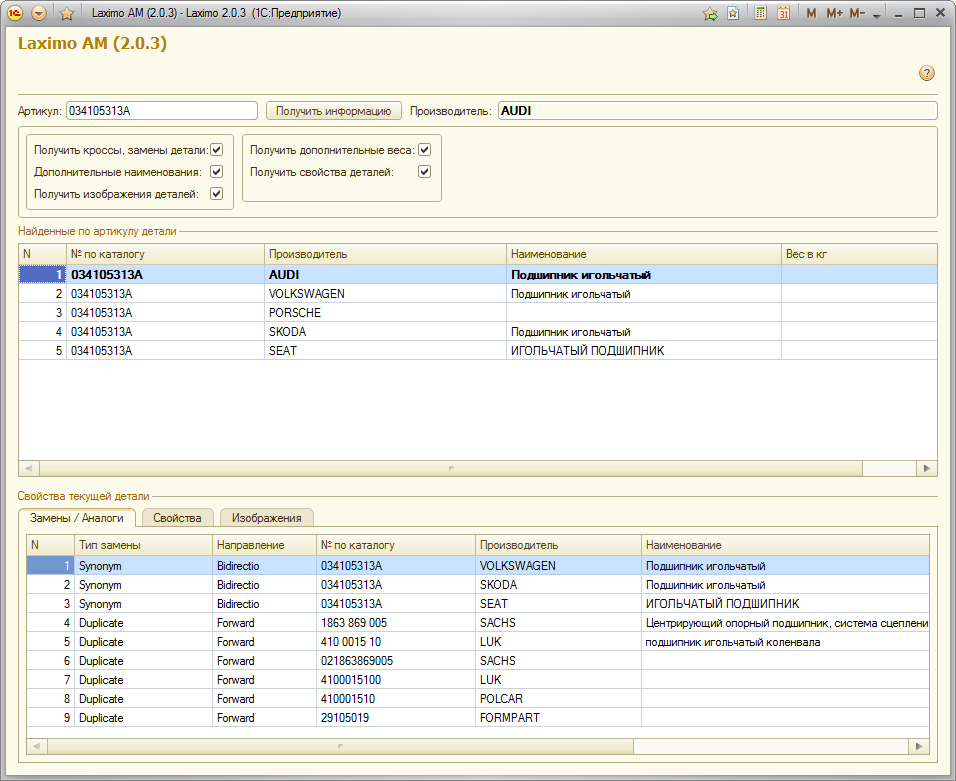The image size is (956, 781).
Task: Open the main menu round dropdown button
Action: click(x=39, y=13)
